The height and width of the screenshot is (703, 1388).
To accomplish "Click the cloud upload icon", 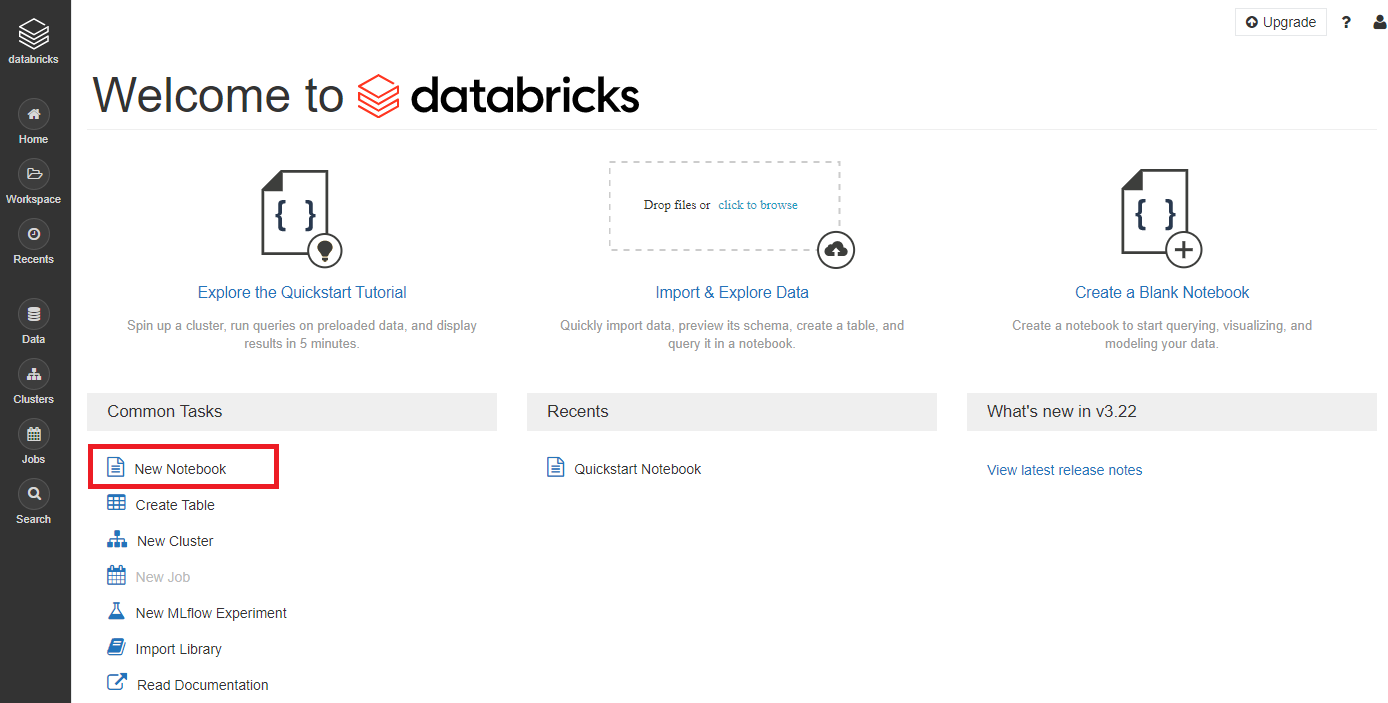I will pos(836,250).
